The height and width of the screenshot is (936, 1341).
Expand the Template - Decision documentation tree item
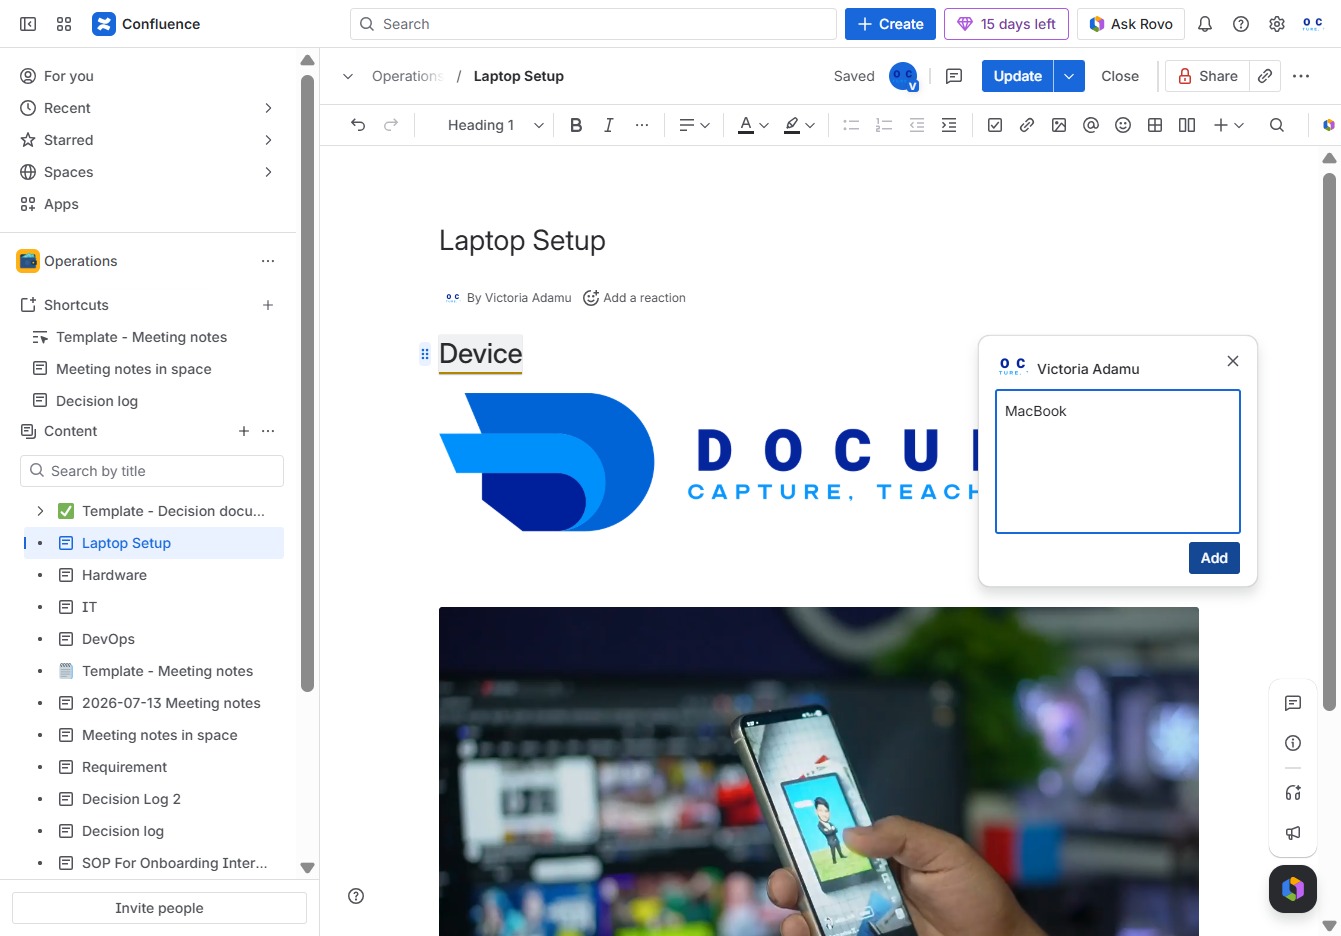(x=40, y=511)
